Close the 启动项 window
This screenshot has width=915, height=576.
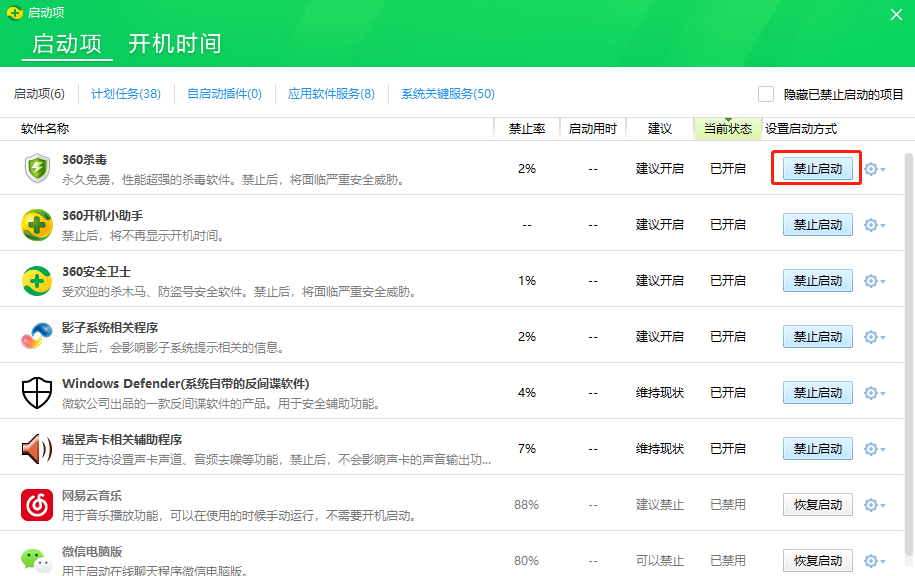[x=896, y=15]
